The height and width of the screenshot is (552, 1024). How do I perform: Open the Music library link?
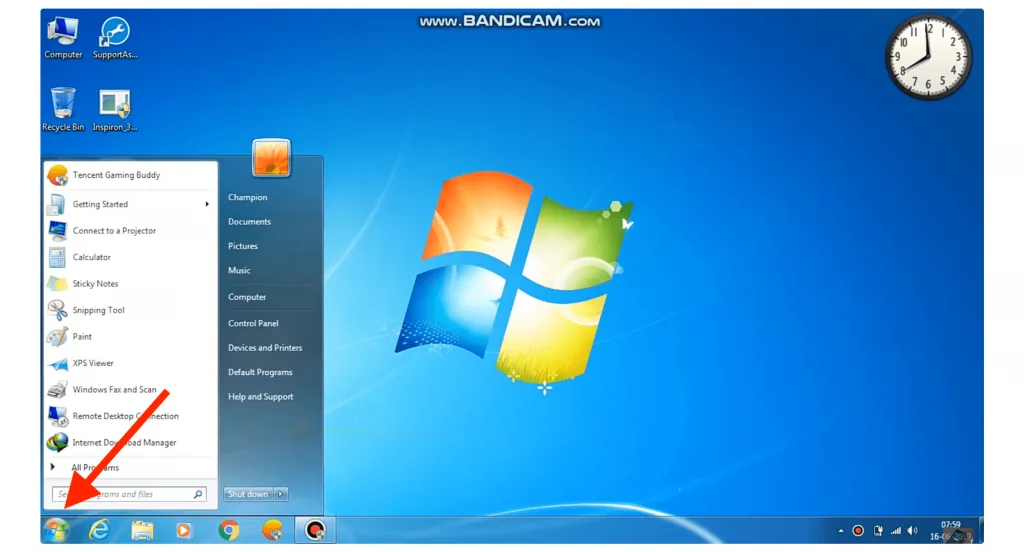(239, 270)
